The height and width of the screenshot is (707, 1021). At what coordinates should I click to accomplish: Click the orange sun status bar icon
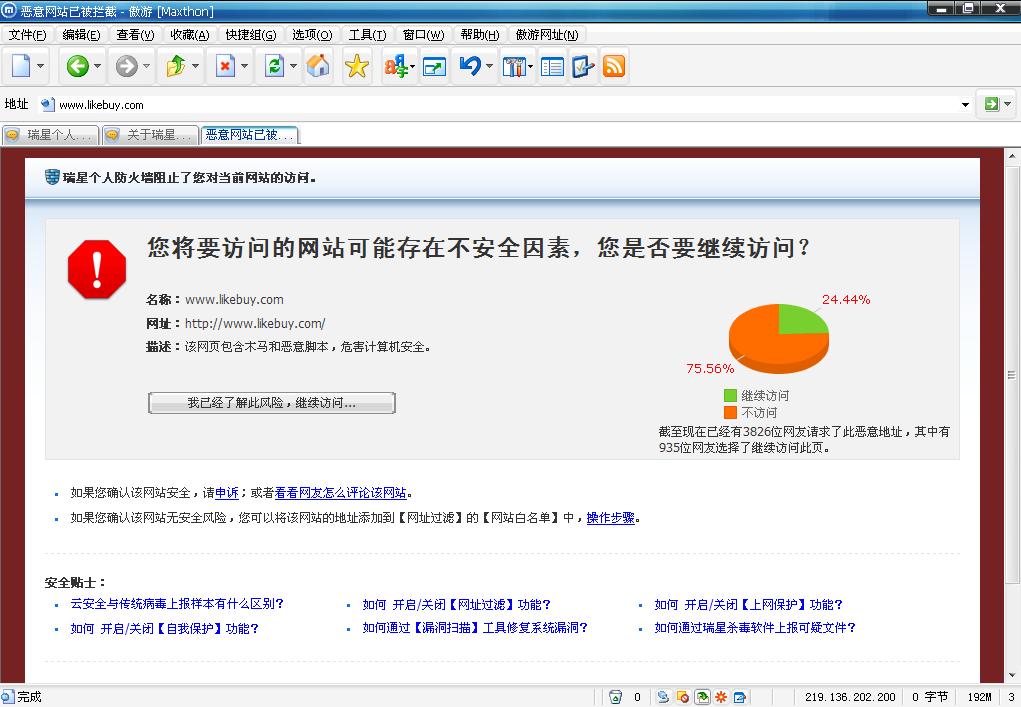pyautogui.click(x=721, y=697)
